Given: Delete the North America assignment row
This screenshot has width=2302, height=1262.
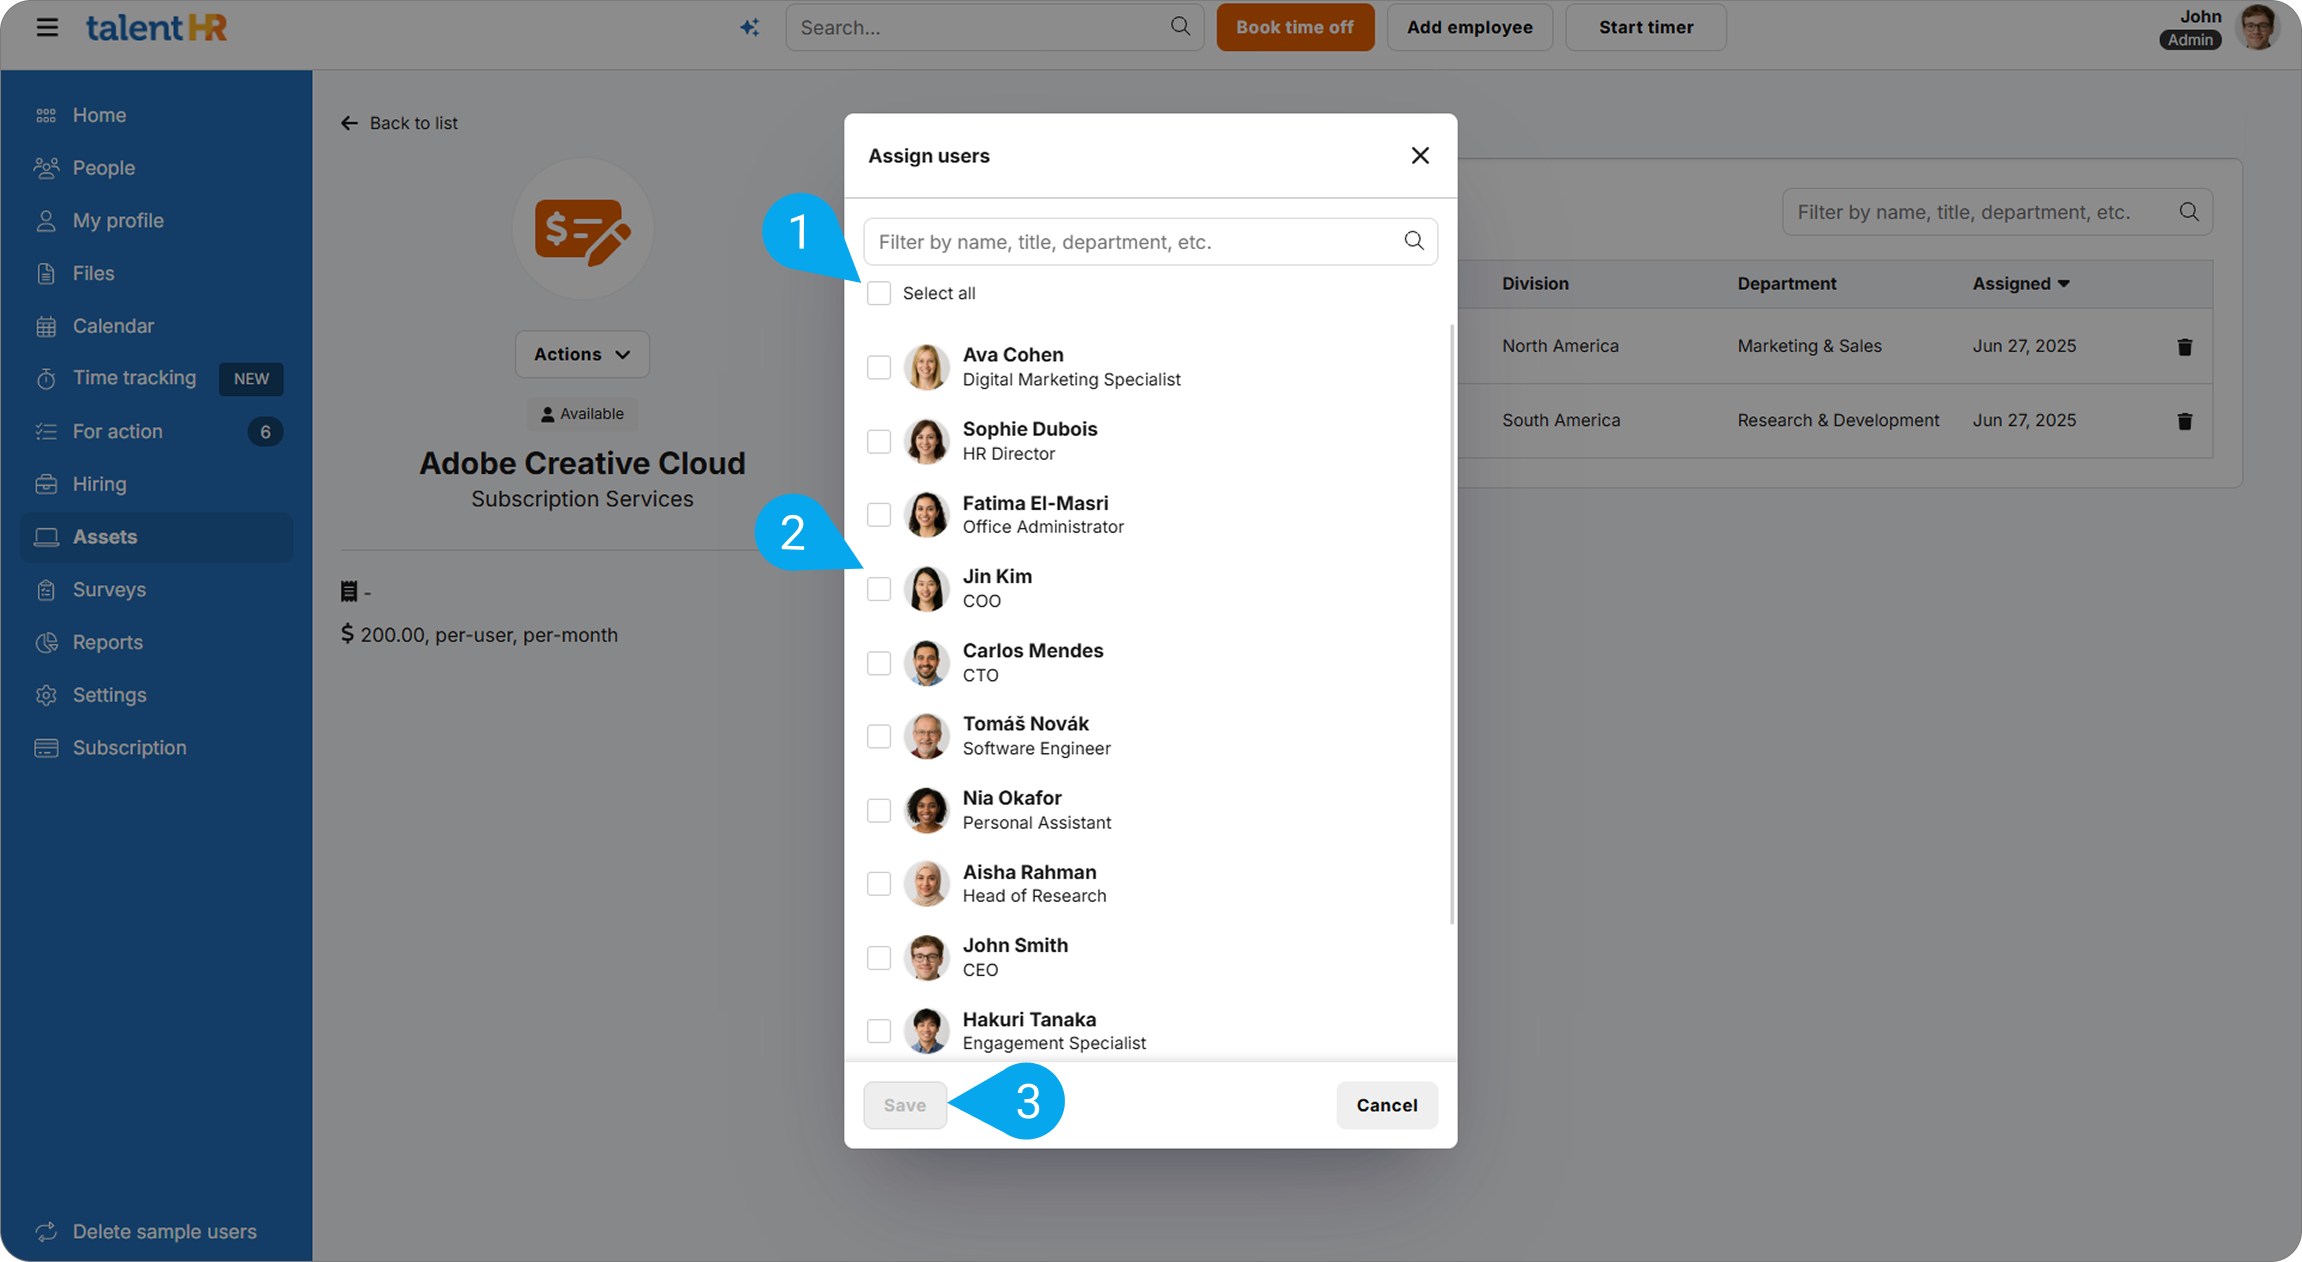Looking at the screenshot, I should point(2185,347).
